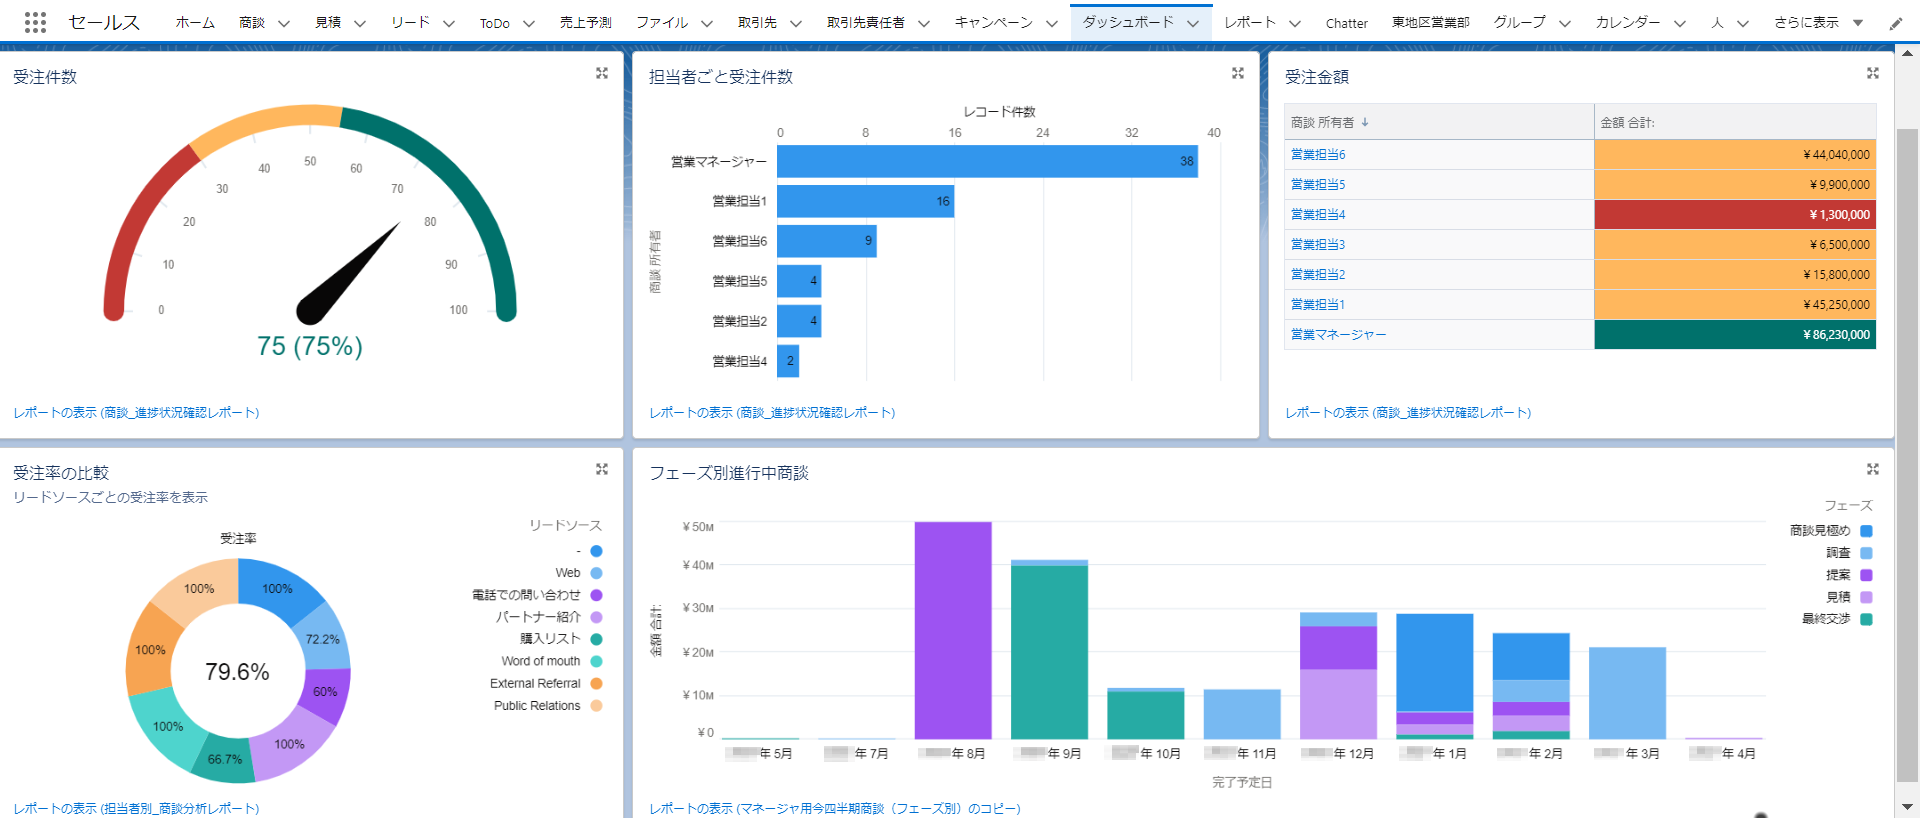Open 担当者別_商談分析レポート report link

coord(136,808)
